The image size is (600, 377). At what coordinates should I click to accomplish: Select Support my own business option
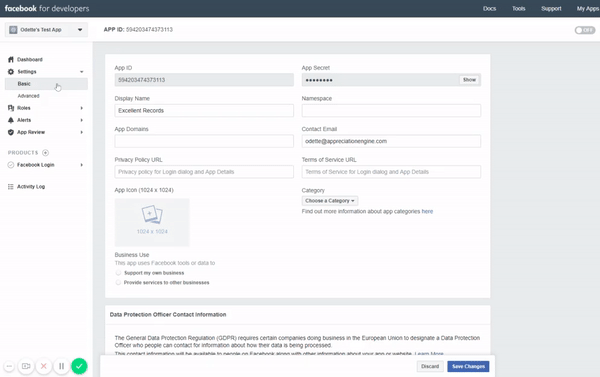(118, 273)
